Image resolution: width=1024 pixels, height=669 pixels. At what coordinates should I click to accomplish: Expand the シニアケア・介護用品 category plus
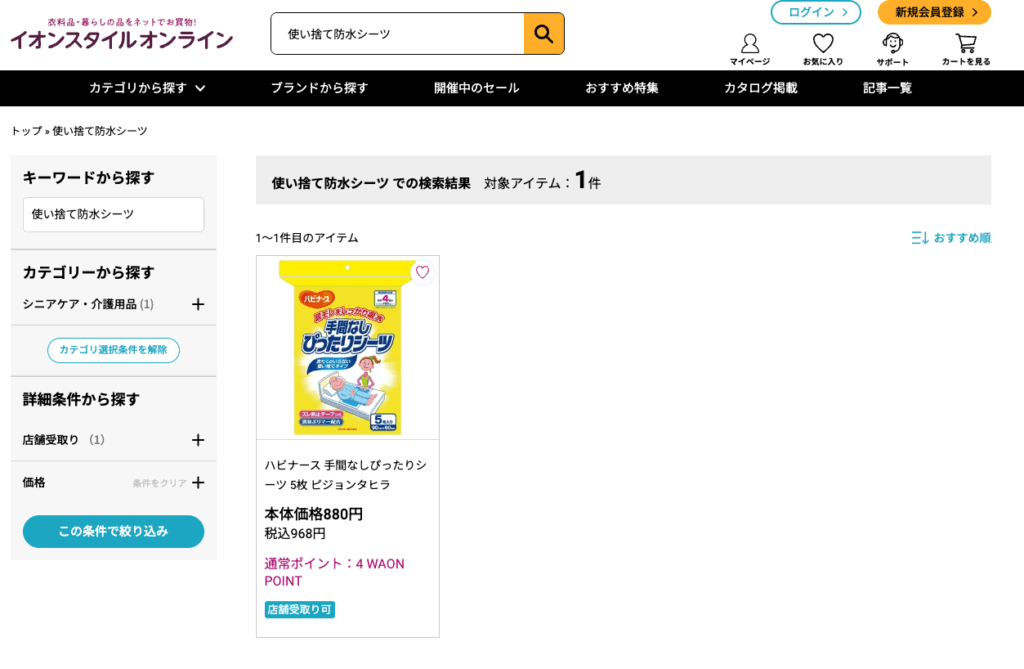198,304
